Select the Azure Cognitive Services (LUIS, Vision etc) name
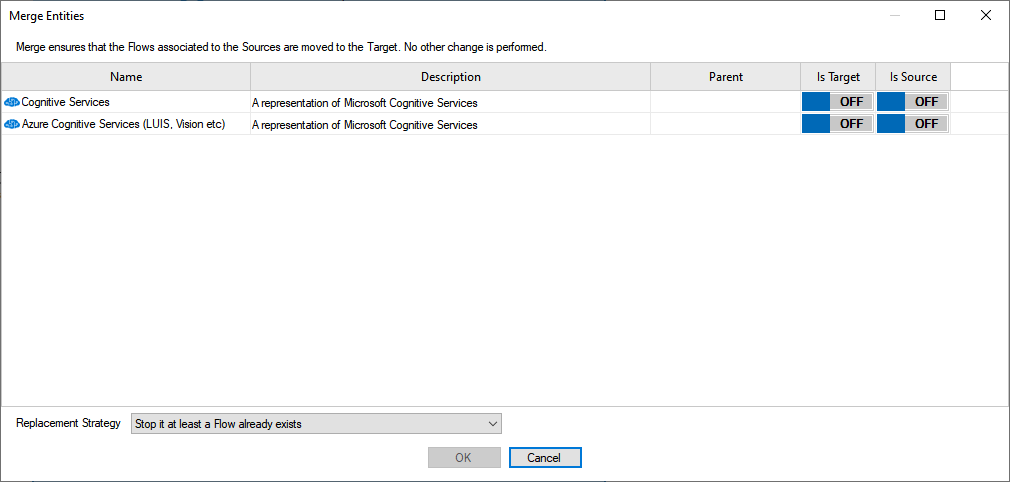This screenshot has width=1010, height=482. [x=123, y=124]
